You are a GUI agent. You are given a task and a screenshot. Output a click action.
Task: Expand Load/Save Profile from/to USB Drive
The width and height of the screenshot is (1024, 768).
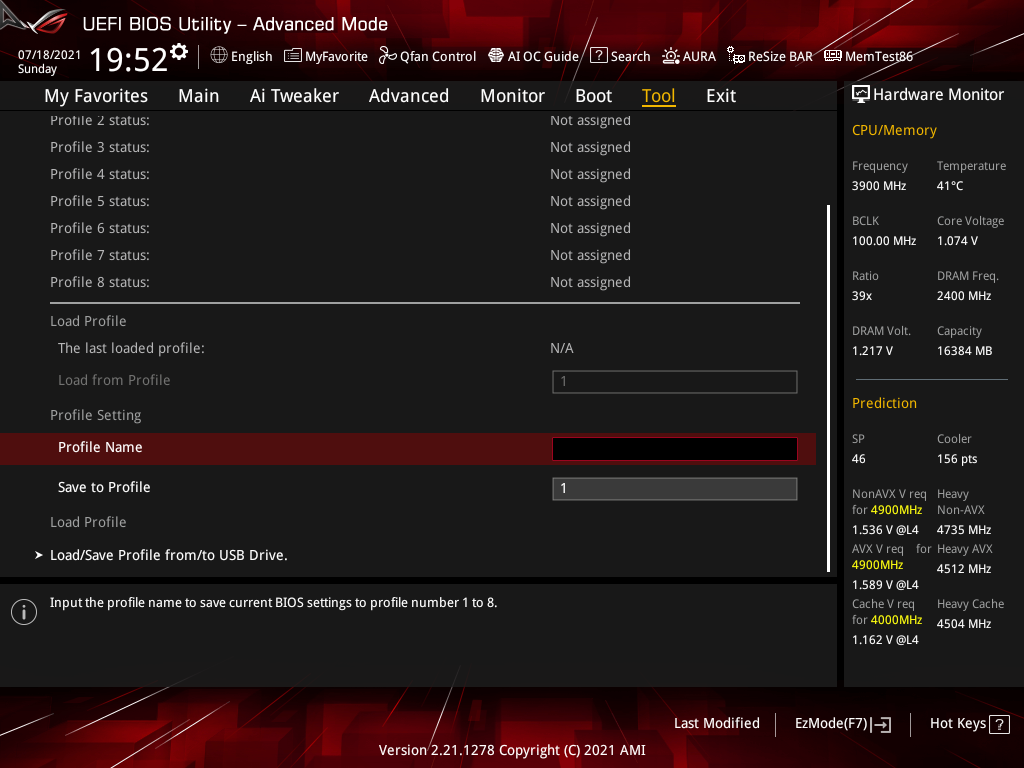coord(168,554)
